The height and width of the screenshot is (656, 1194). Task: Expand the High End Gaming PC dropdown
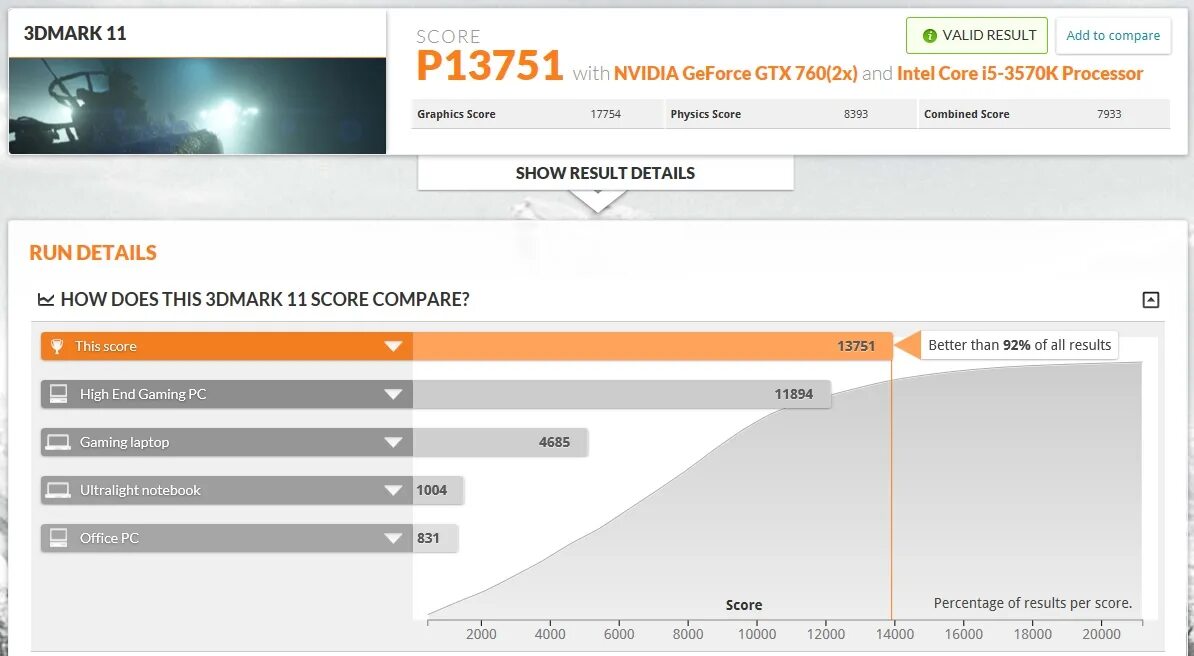point(394,393)
